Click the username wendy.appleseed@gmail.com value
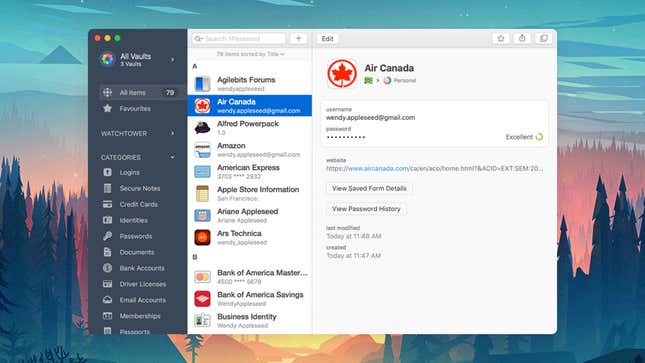The image size is (645, 363). 370,118
